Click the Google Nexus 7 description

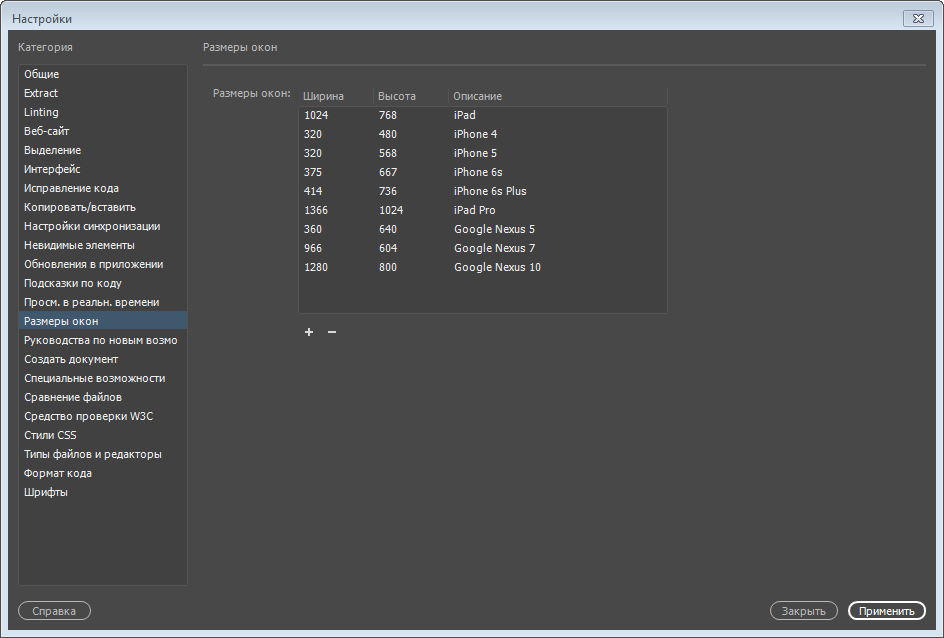click(x=494, y=248)
